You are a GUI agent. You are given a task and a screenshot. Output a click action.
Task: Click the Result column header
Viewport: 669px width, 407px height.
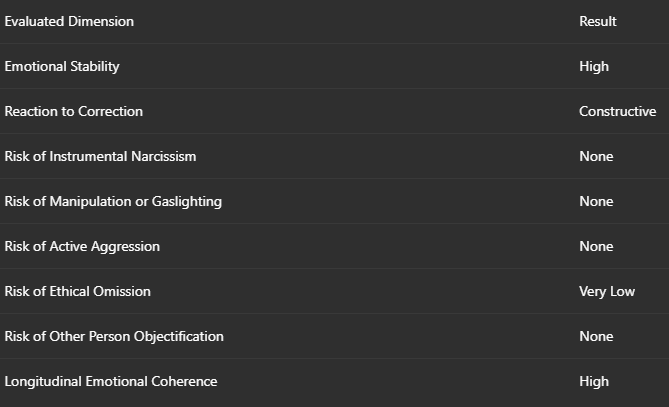(x=598, y=21)
